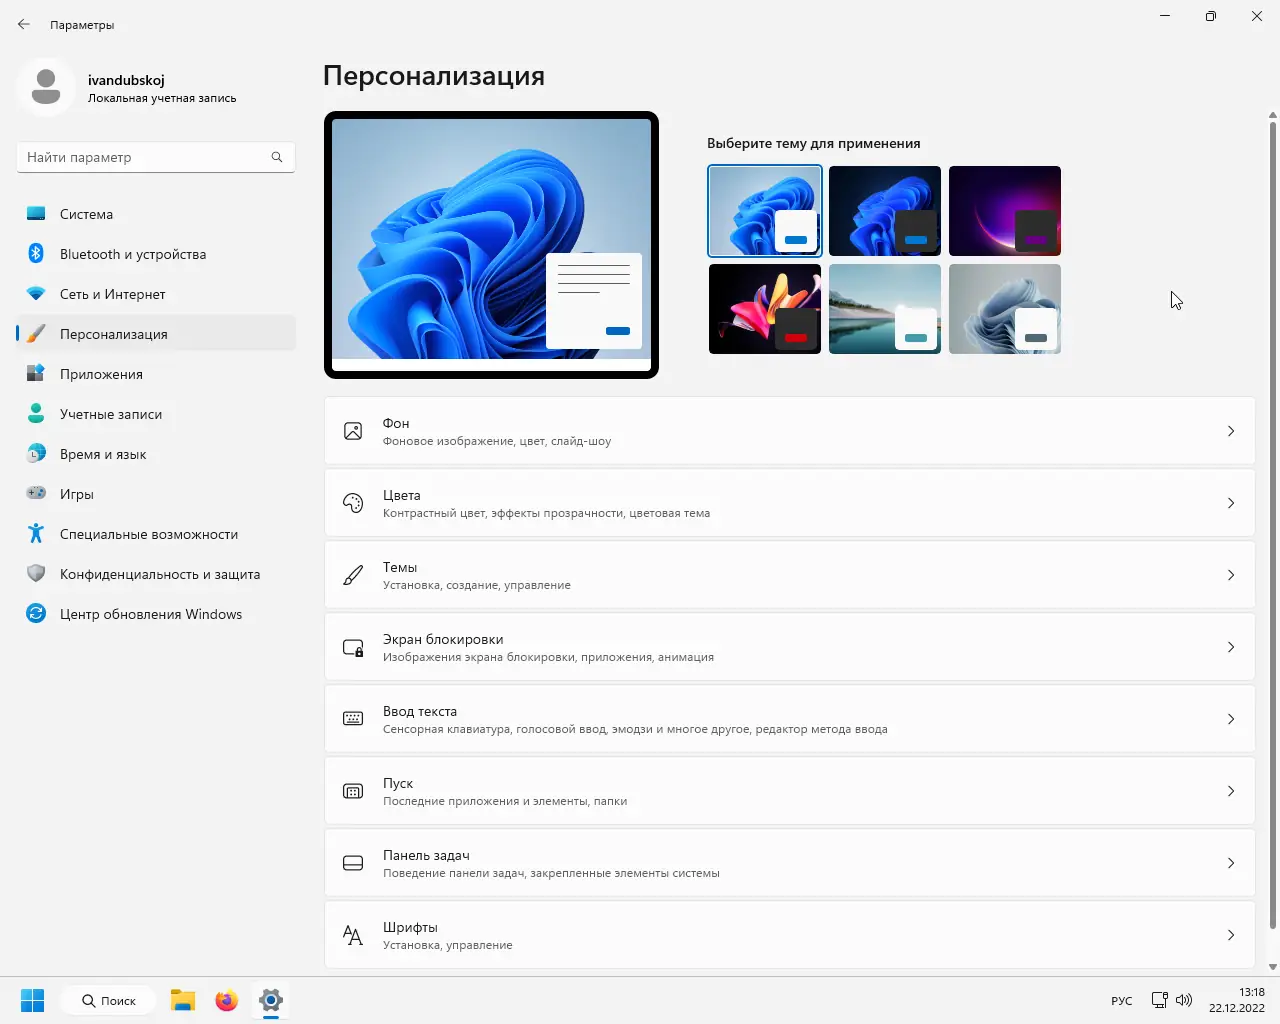Expand the Ввод текста section chevron
1280x1024 pixels.
coord(1231,719)
